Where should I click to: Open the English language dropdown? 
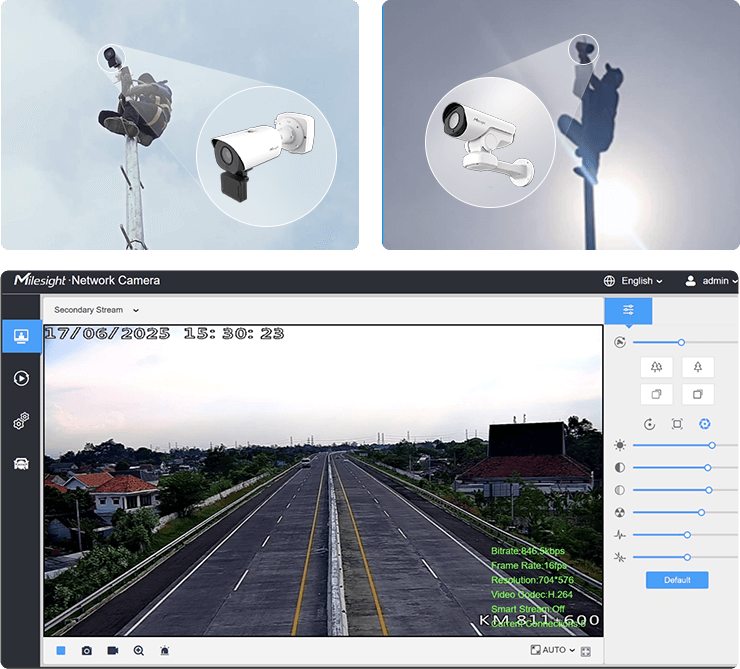(635, 281)
